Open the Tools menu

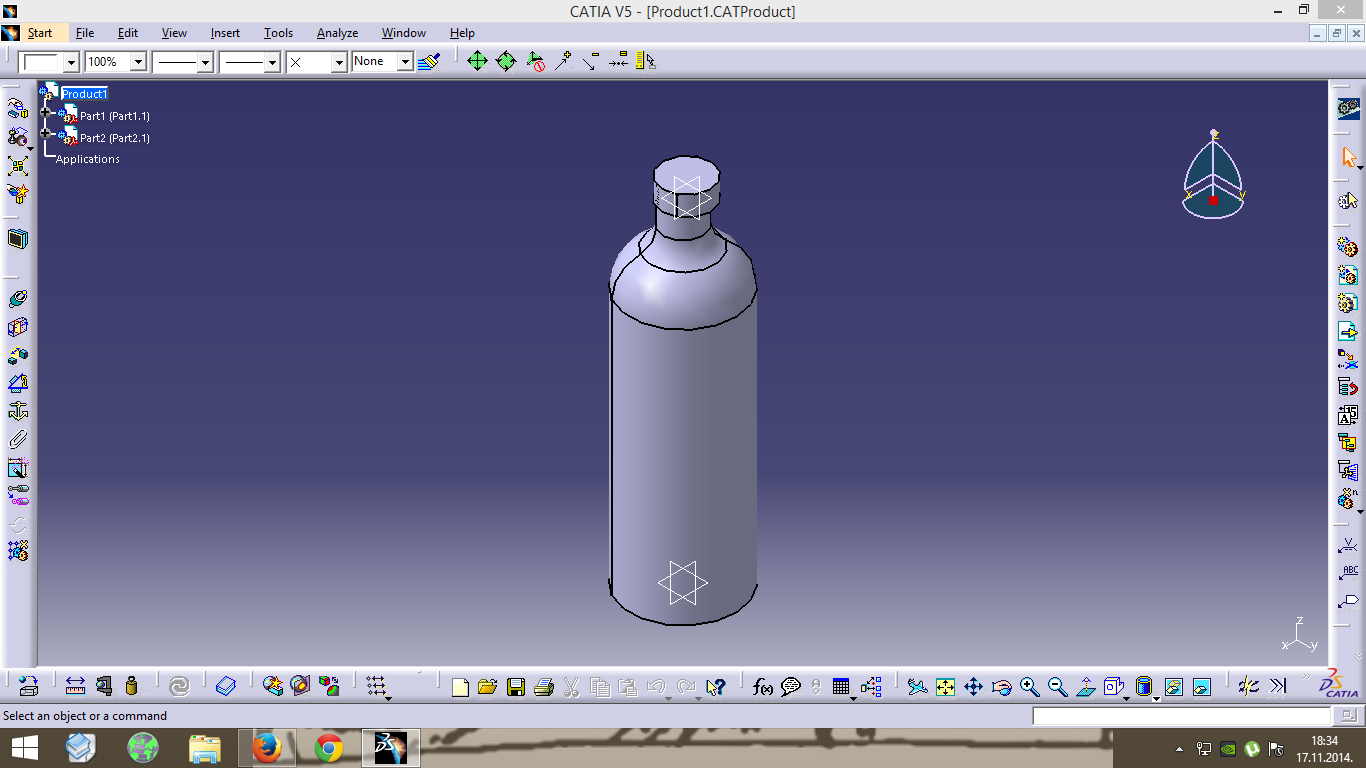pos(278,33)
